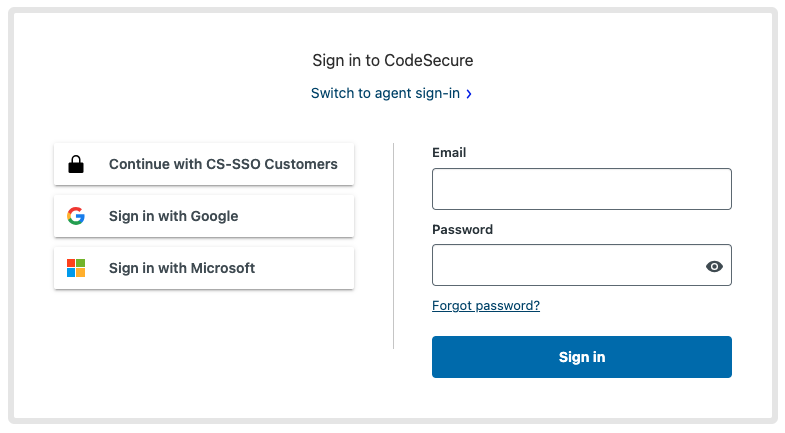Click the vertical divider between sign-in options
The height and width of the screenshot is (433, 785).
(x=394, y=246)
